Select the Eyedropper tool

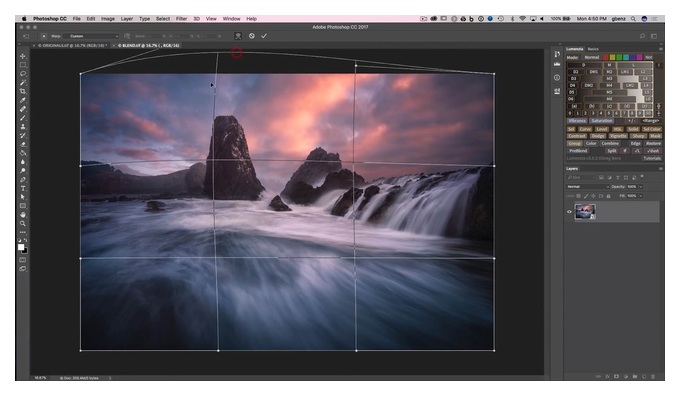point(23,100)
